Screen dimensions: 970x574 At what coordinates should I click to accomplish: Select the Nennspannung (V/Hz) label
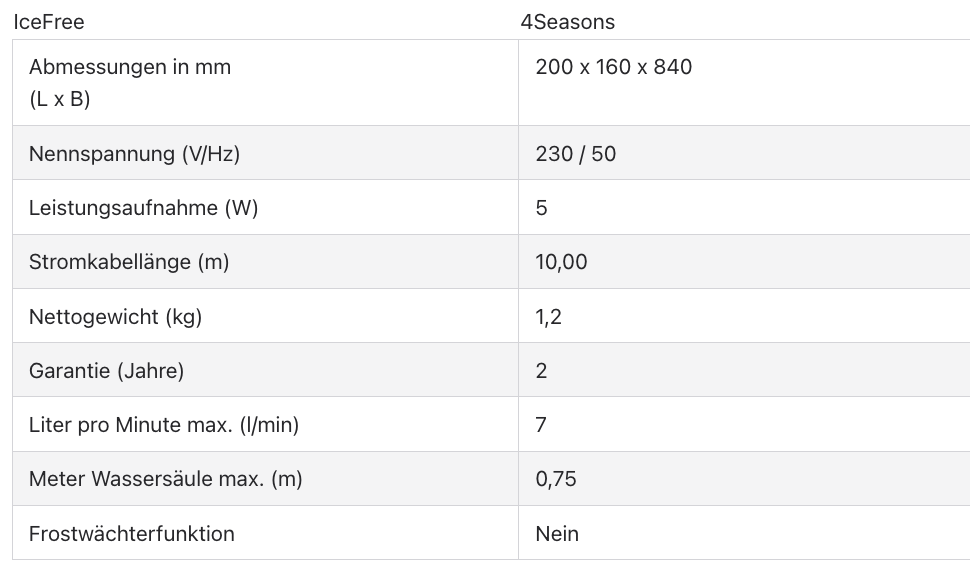pyautogui.click(x=135, y=154)
